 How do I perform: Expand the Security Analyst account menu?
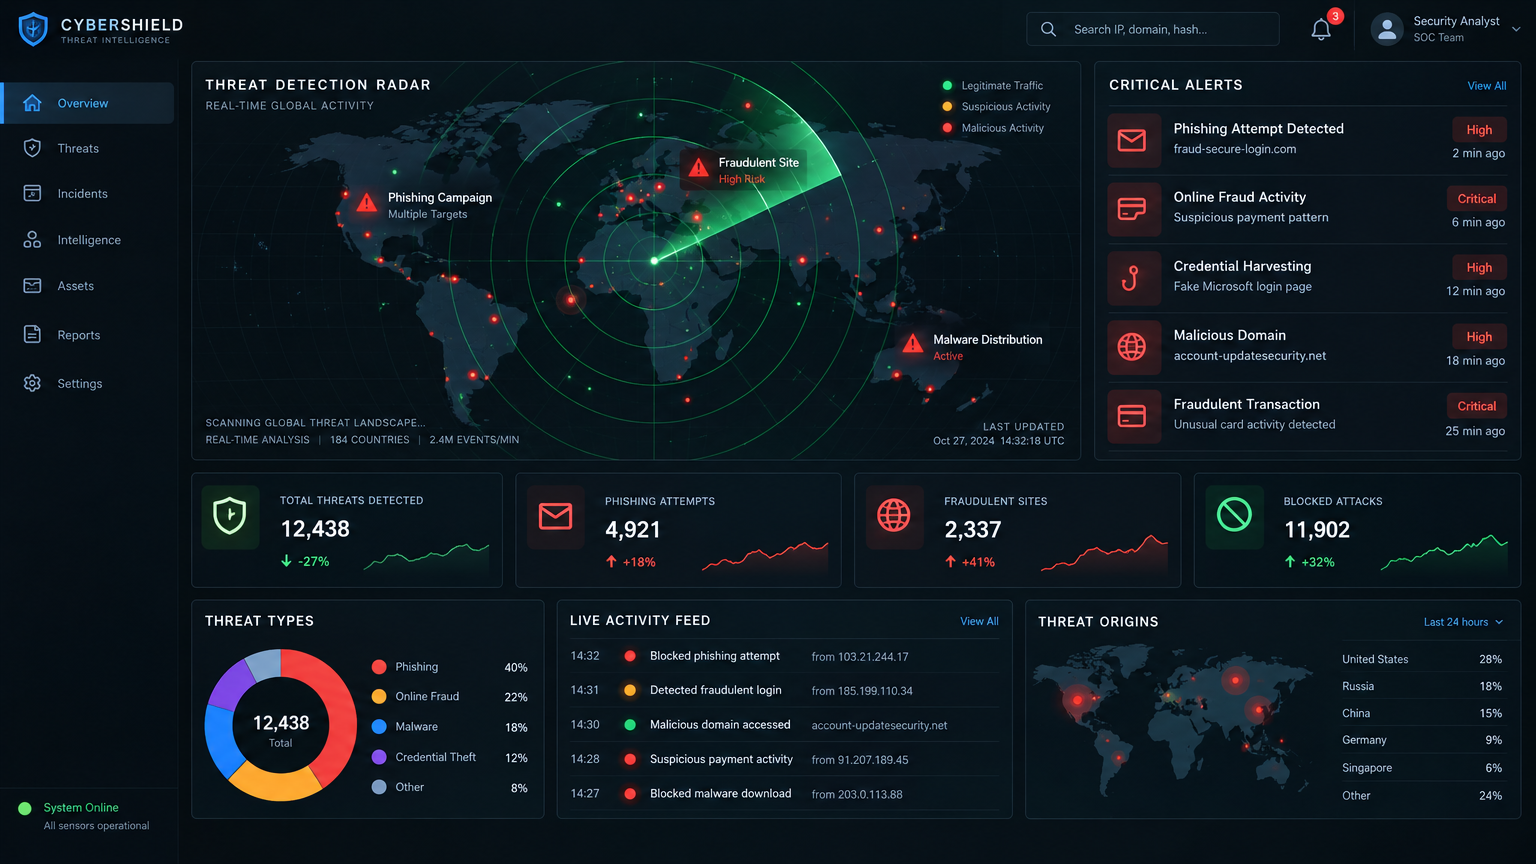click(1516, 29)
